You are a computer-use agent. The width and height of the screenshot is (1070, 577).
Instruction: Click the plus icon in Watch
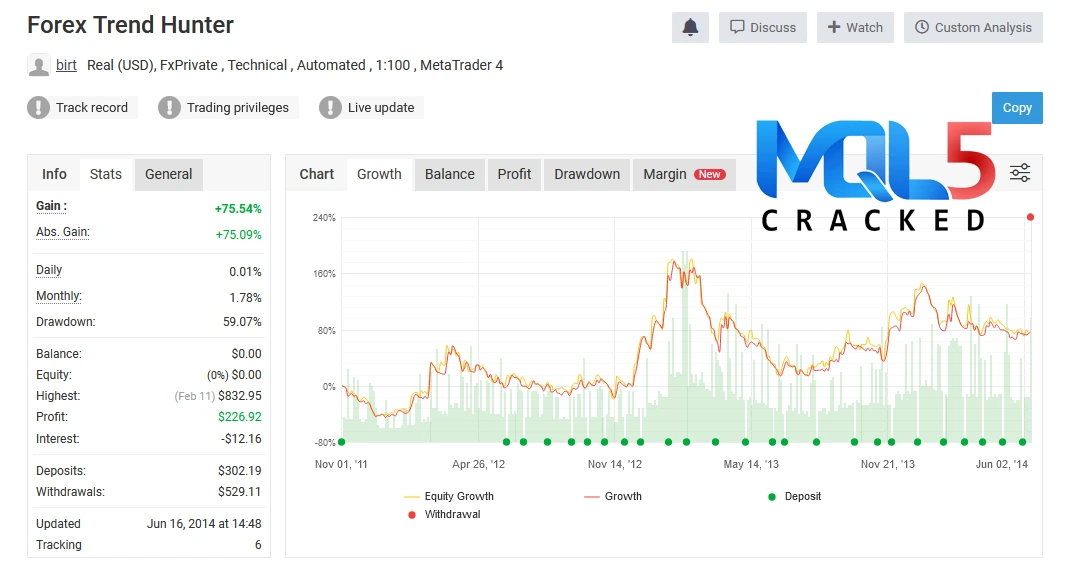pyautogui.click(x=834, y=27)
